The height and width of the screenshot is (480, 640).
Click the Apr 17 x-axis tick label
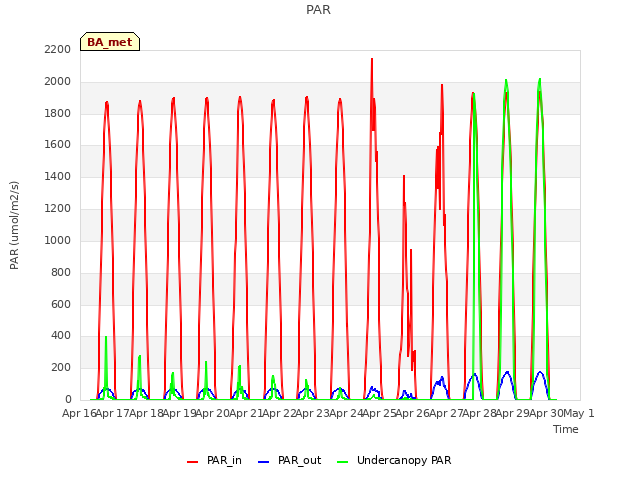(113, 413)
